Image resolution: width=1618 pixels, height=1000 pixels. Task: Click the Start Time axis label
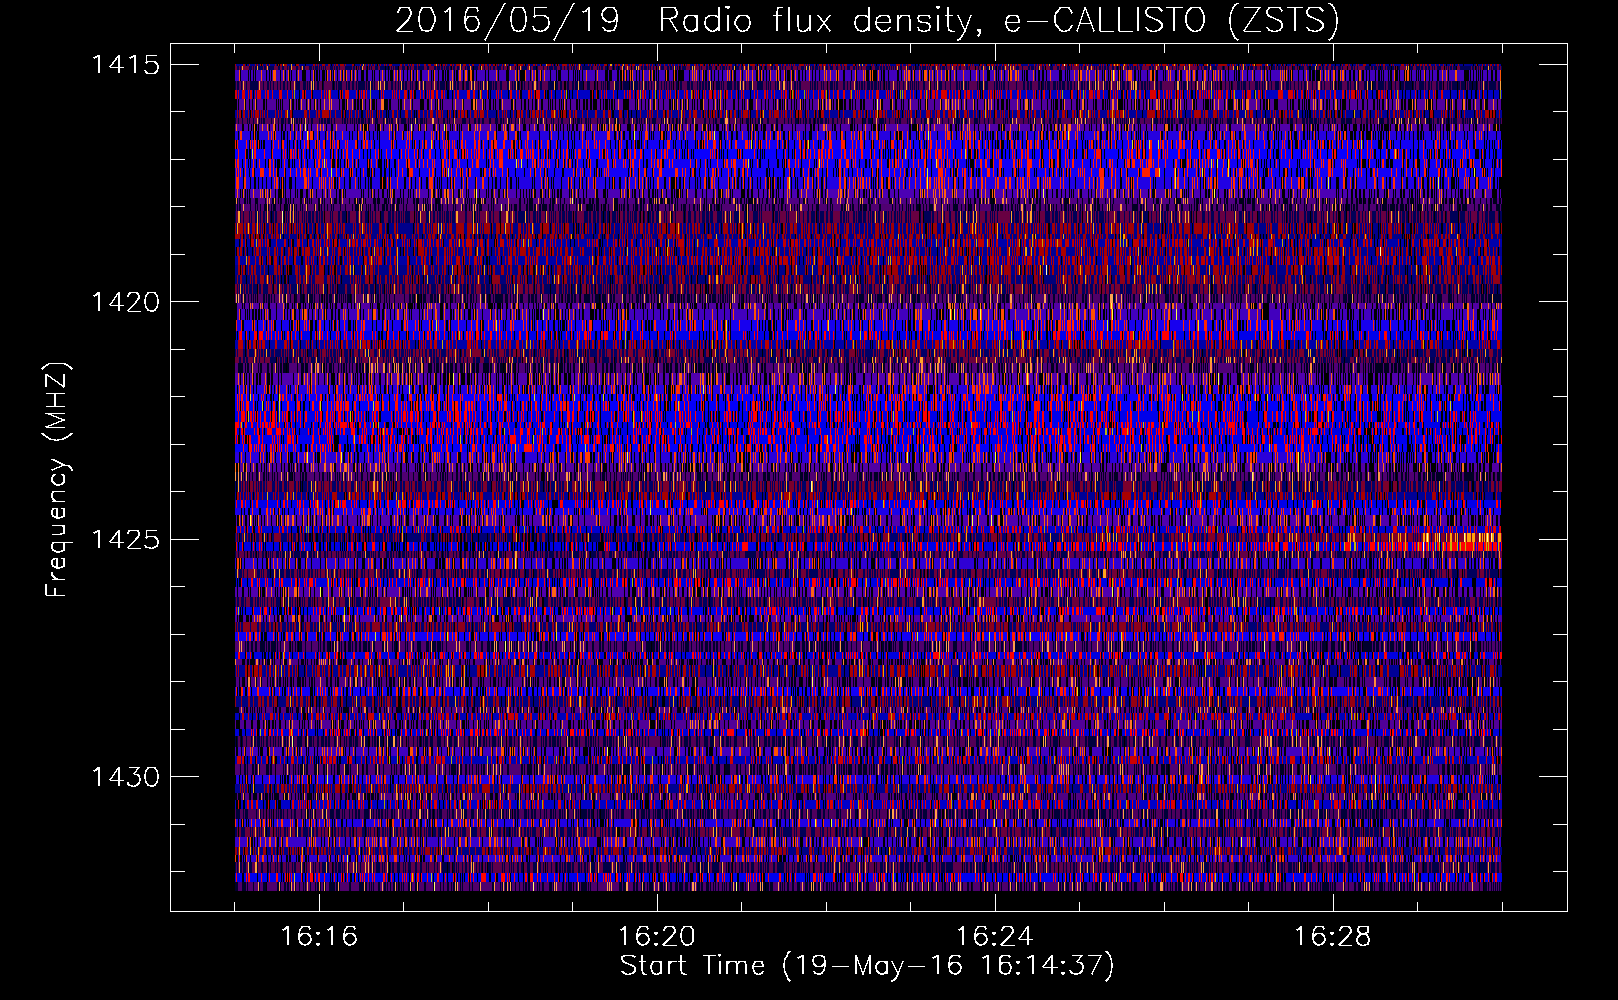(867, 966)
